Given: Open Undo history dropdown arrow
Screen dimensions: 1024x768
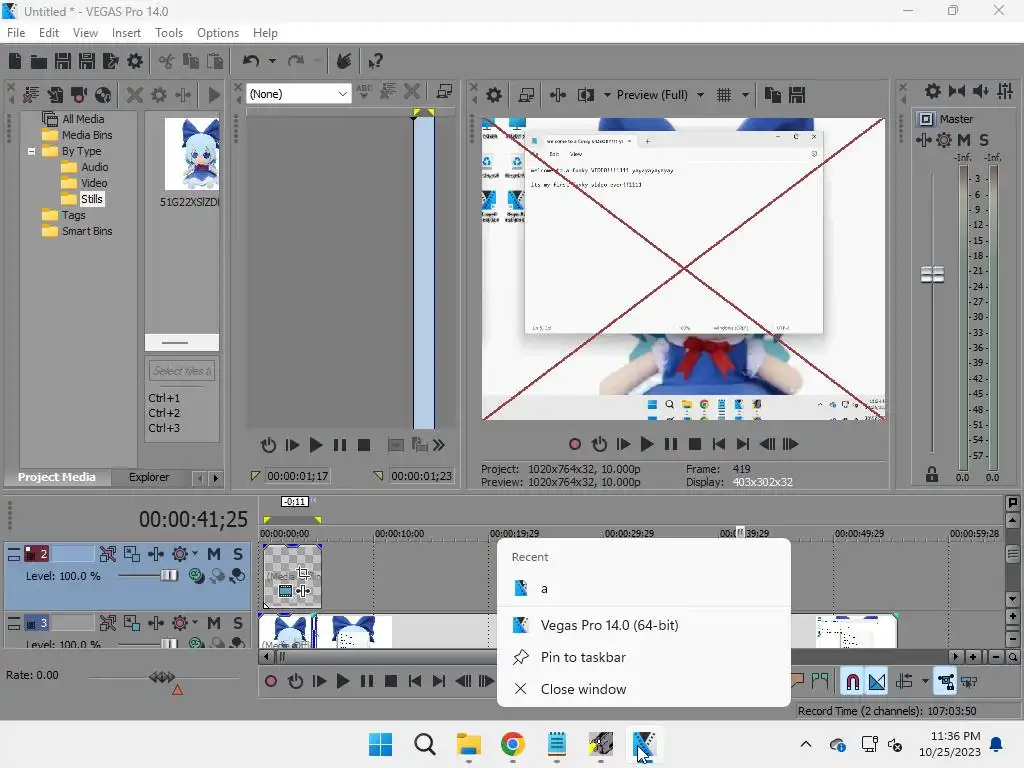Looking at the screenshot, I should tap(272, 61).
